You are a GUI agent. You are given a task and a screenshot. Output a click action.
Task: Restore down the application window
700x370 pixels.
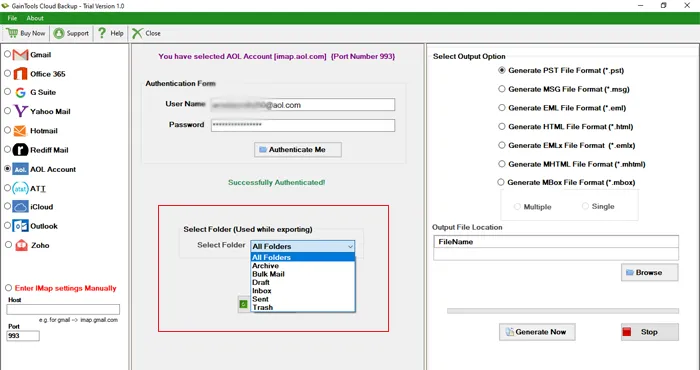click(663, 6)
